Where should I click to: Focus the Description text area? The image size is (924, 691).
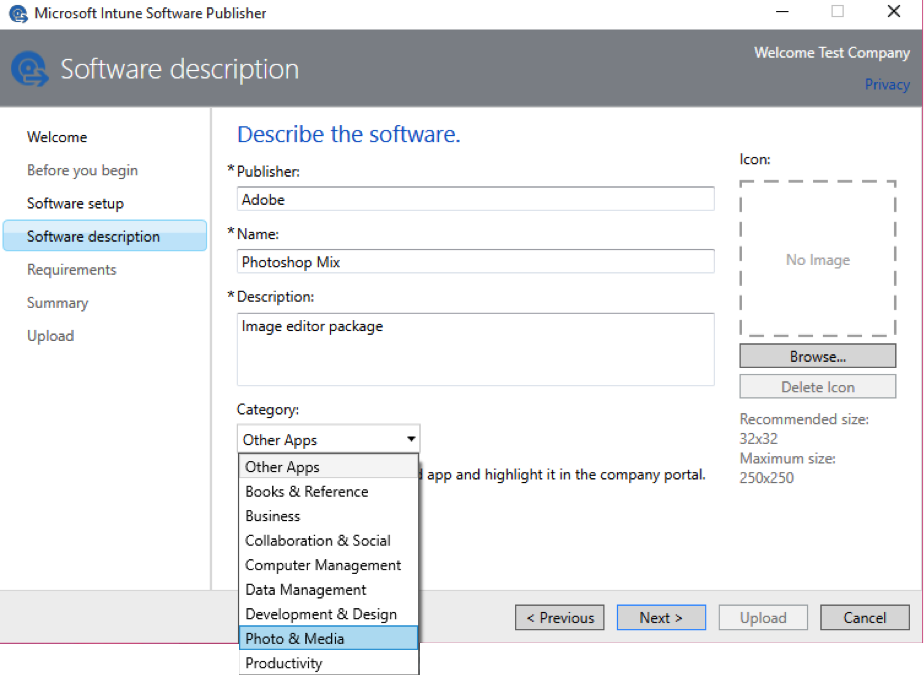[475, 349]
